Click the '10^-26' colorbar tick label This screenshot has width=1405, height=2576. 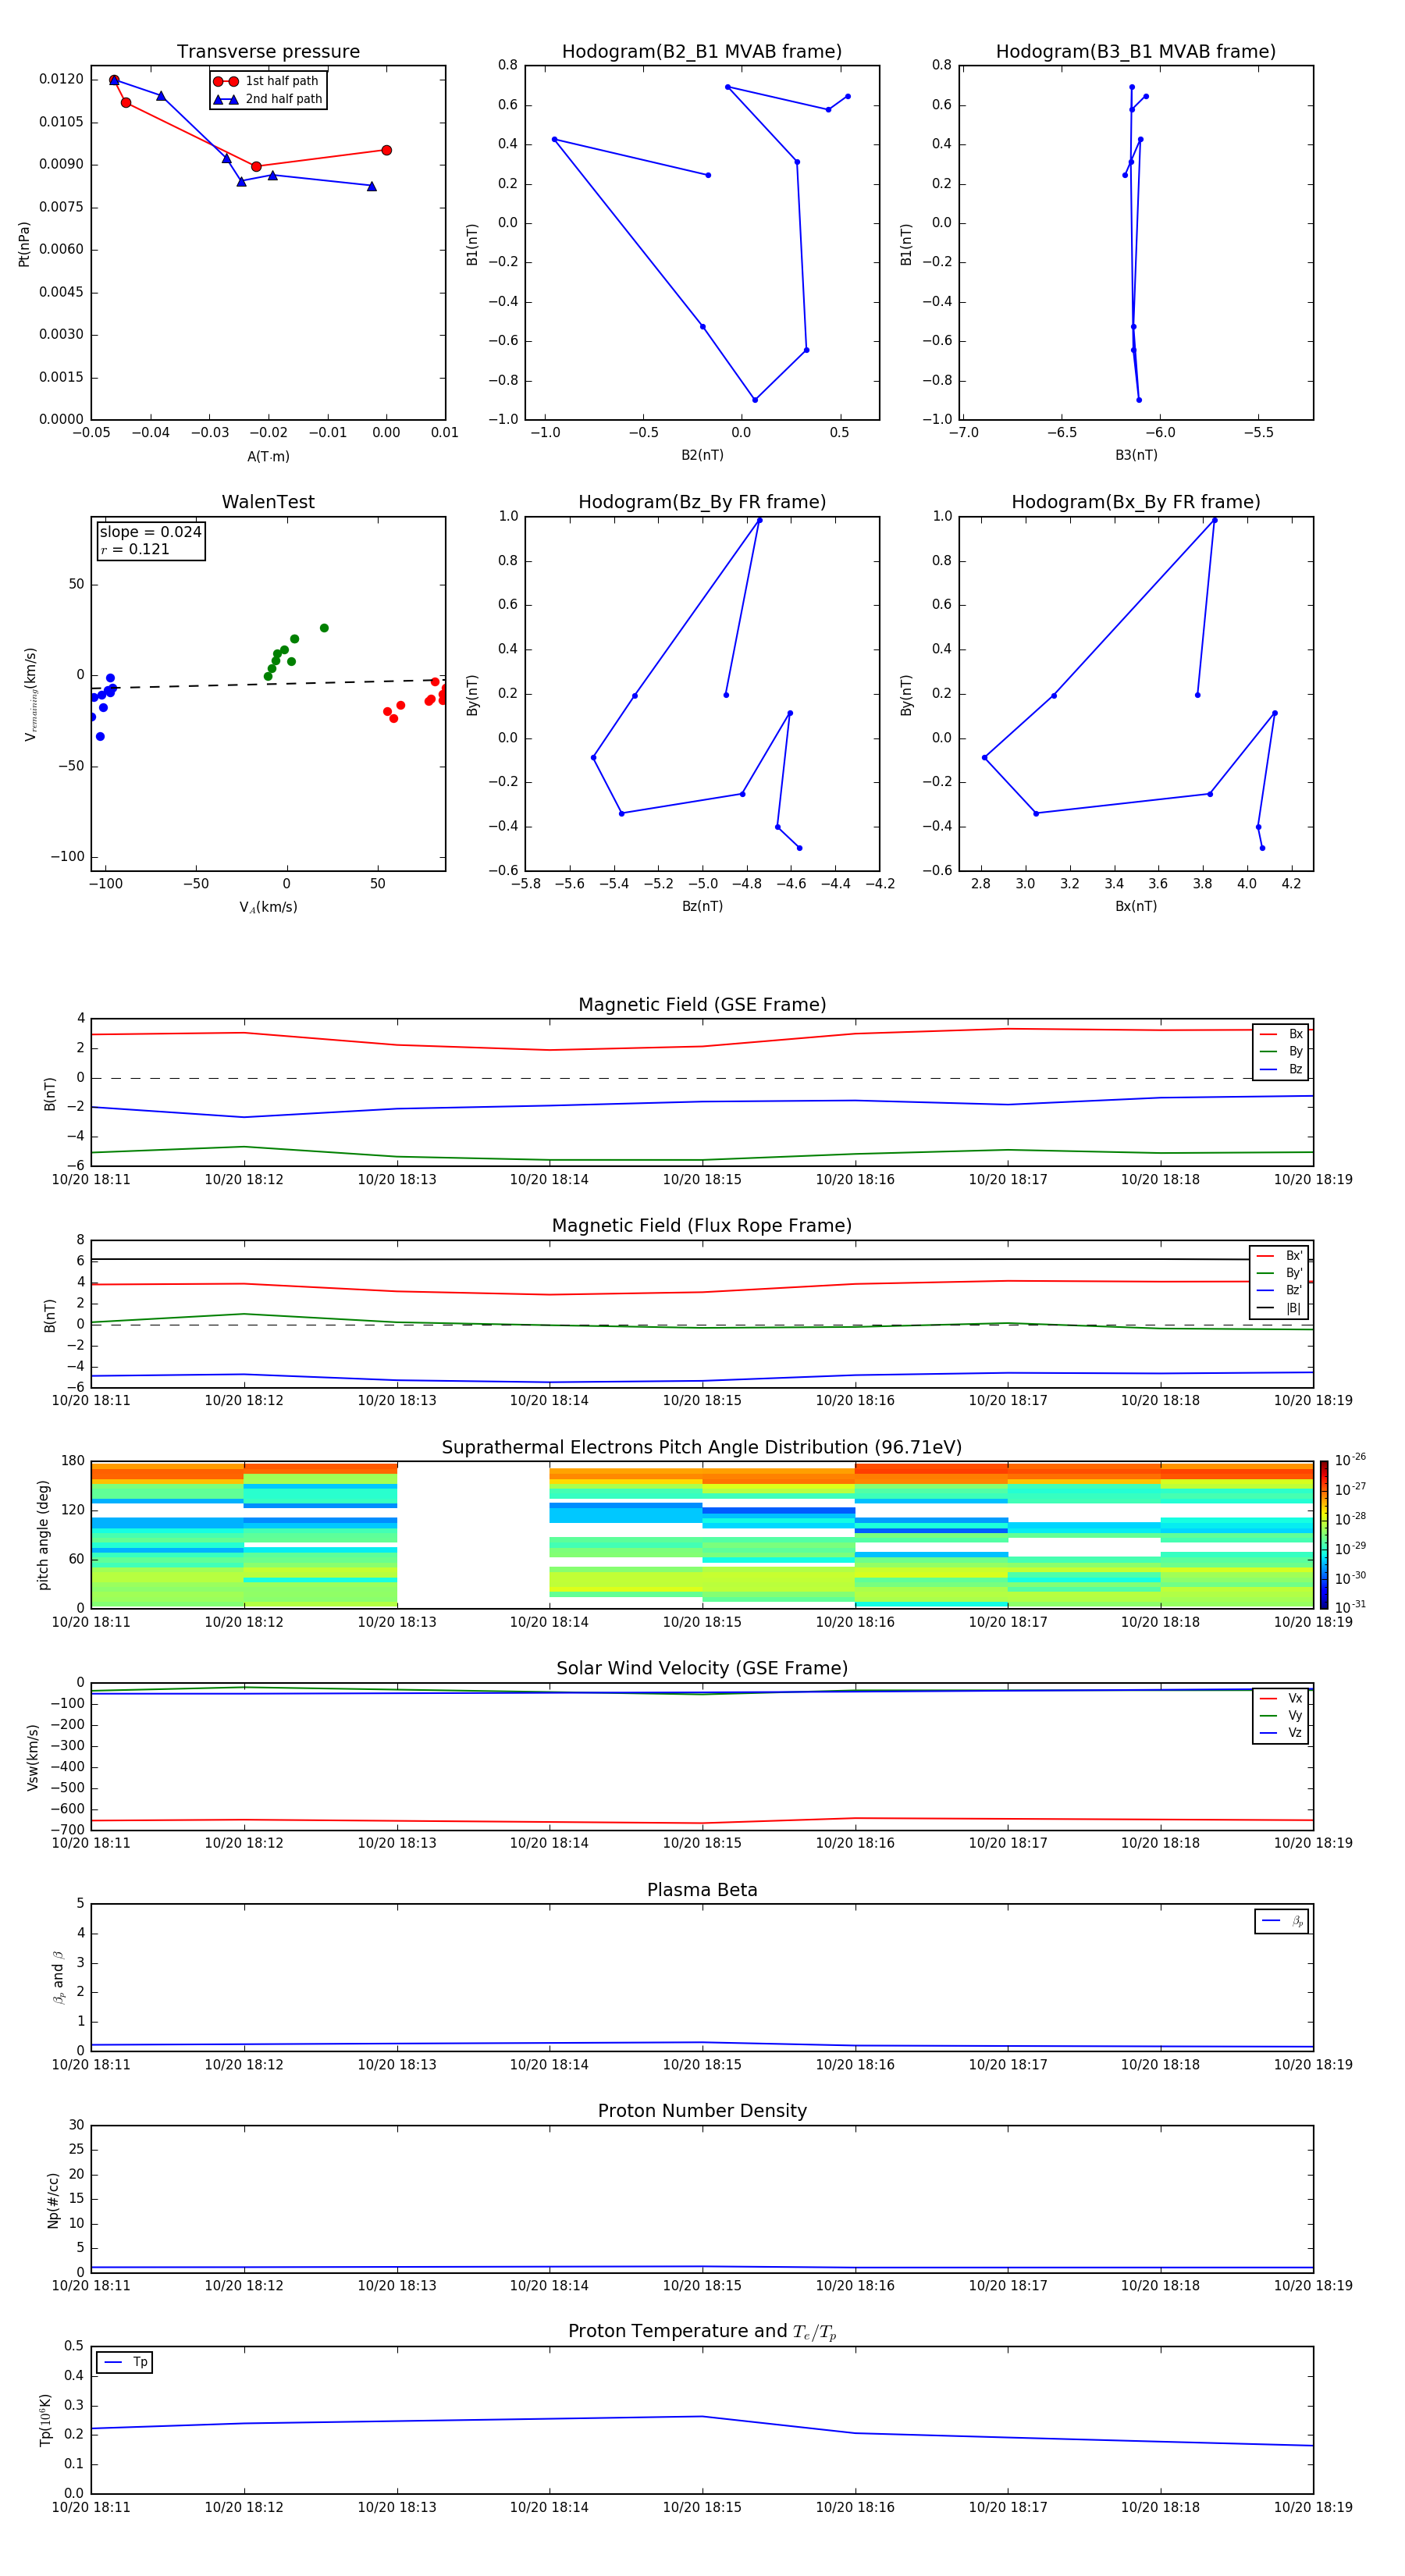coord(1350,1460)
